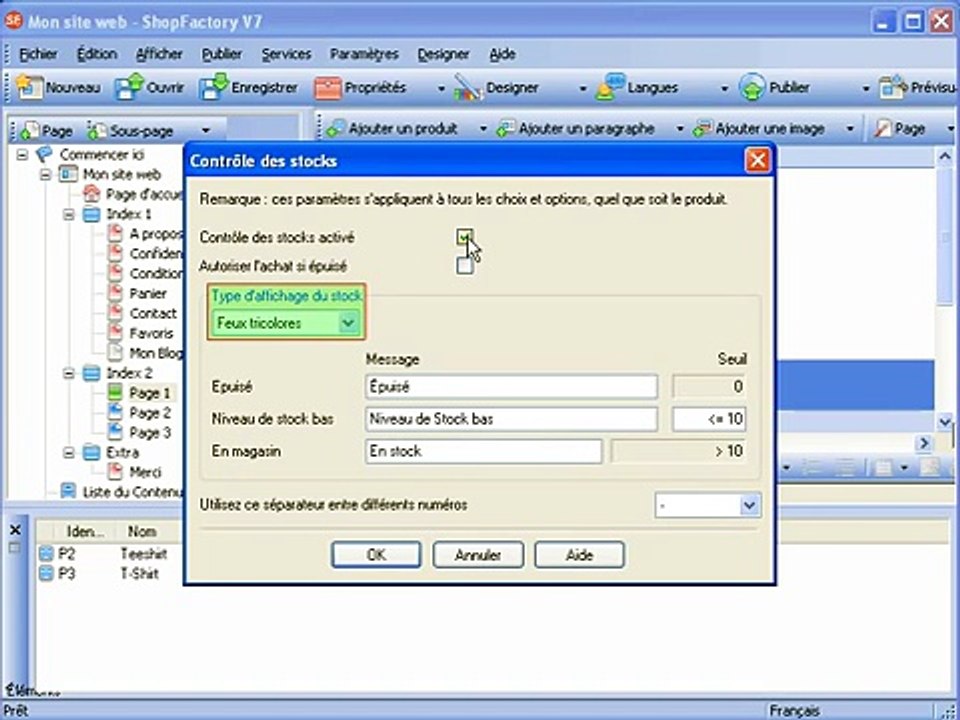Open the number separator dropdown
Viewport: 960px width, 720px height.
[749, 505]
